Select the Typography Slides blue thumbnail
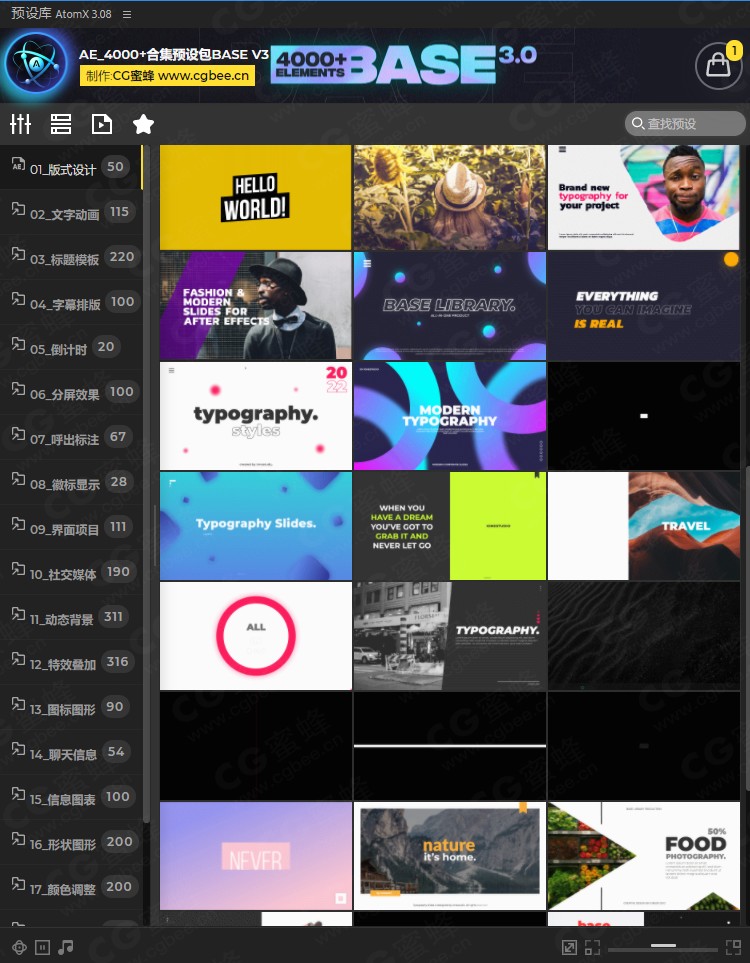Image resolution: width=750 pixels, height=963 pixels. [256, 526]
